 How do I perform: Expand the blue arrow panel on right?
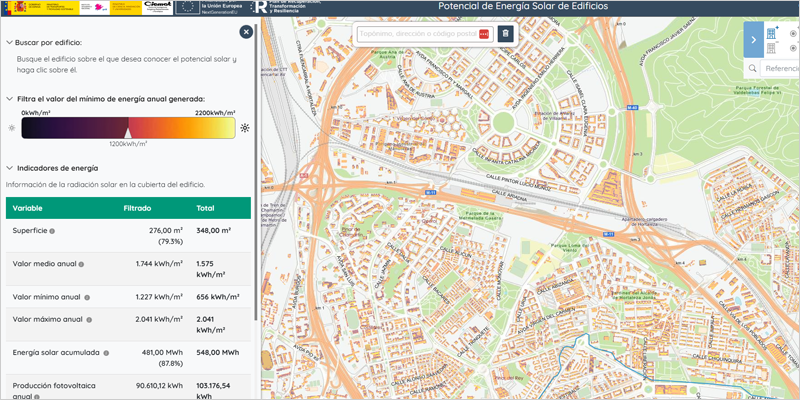tap(752, 39)
